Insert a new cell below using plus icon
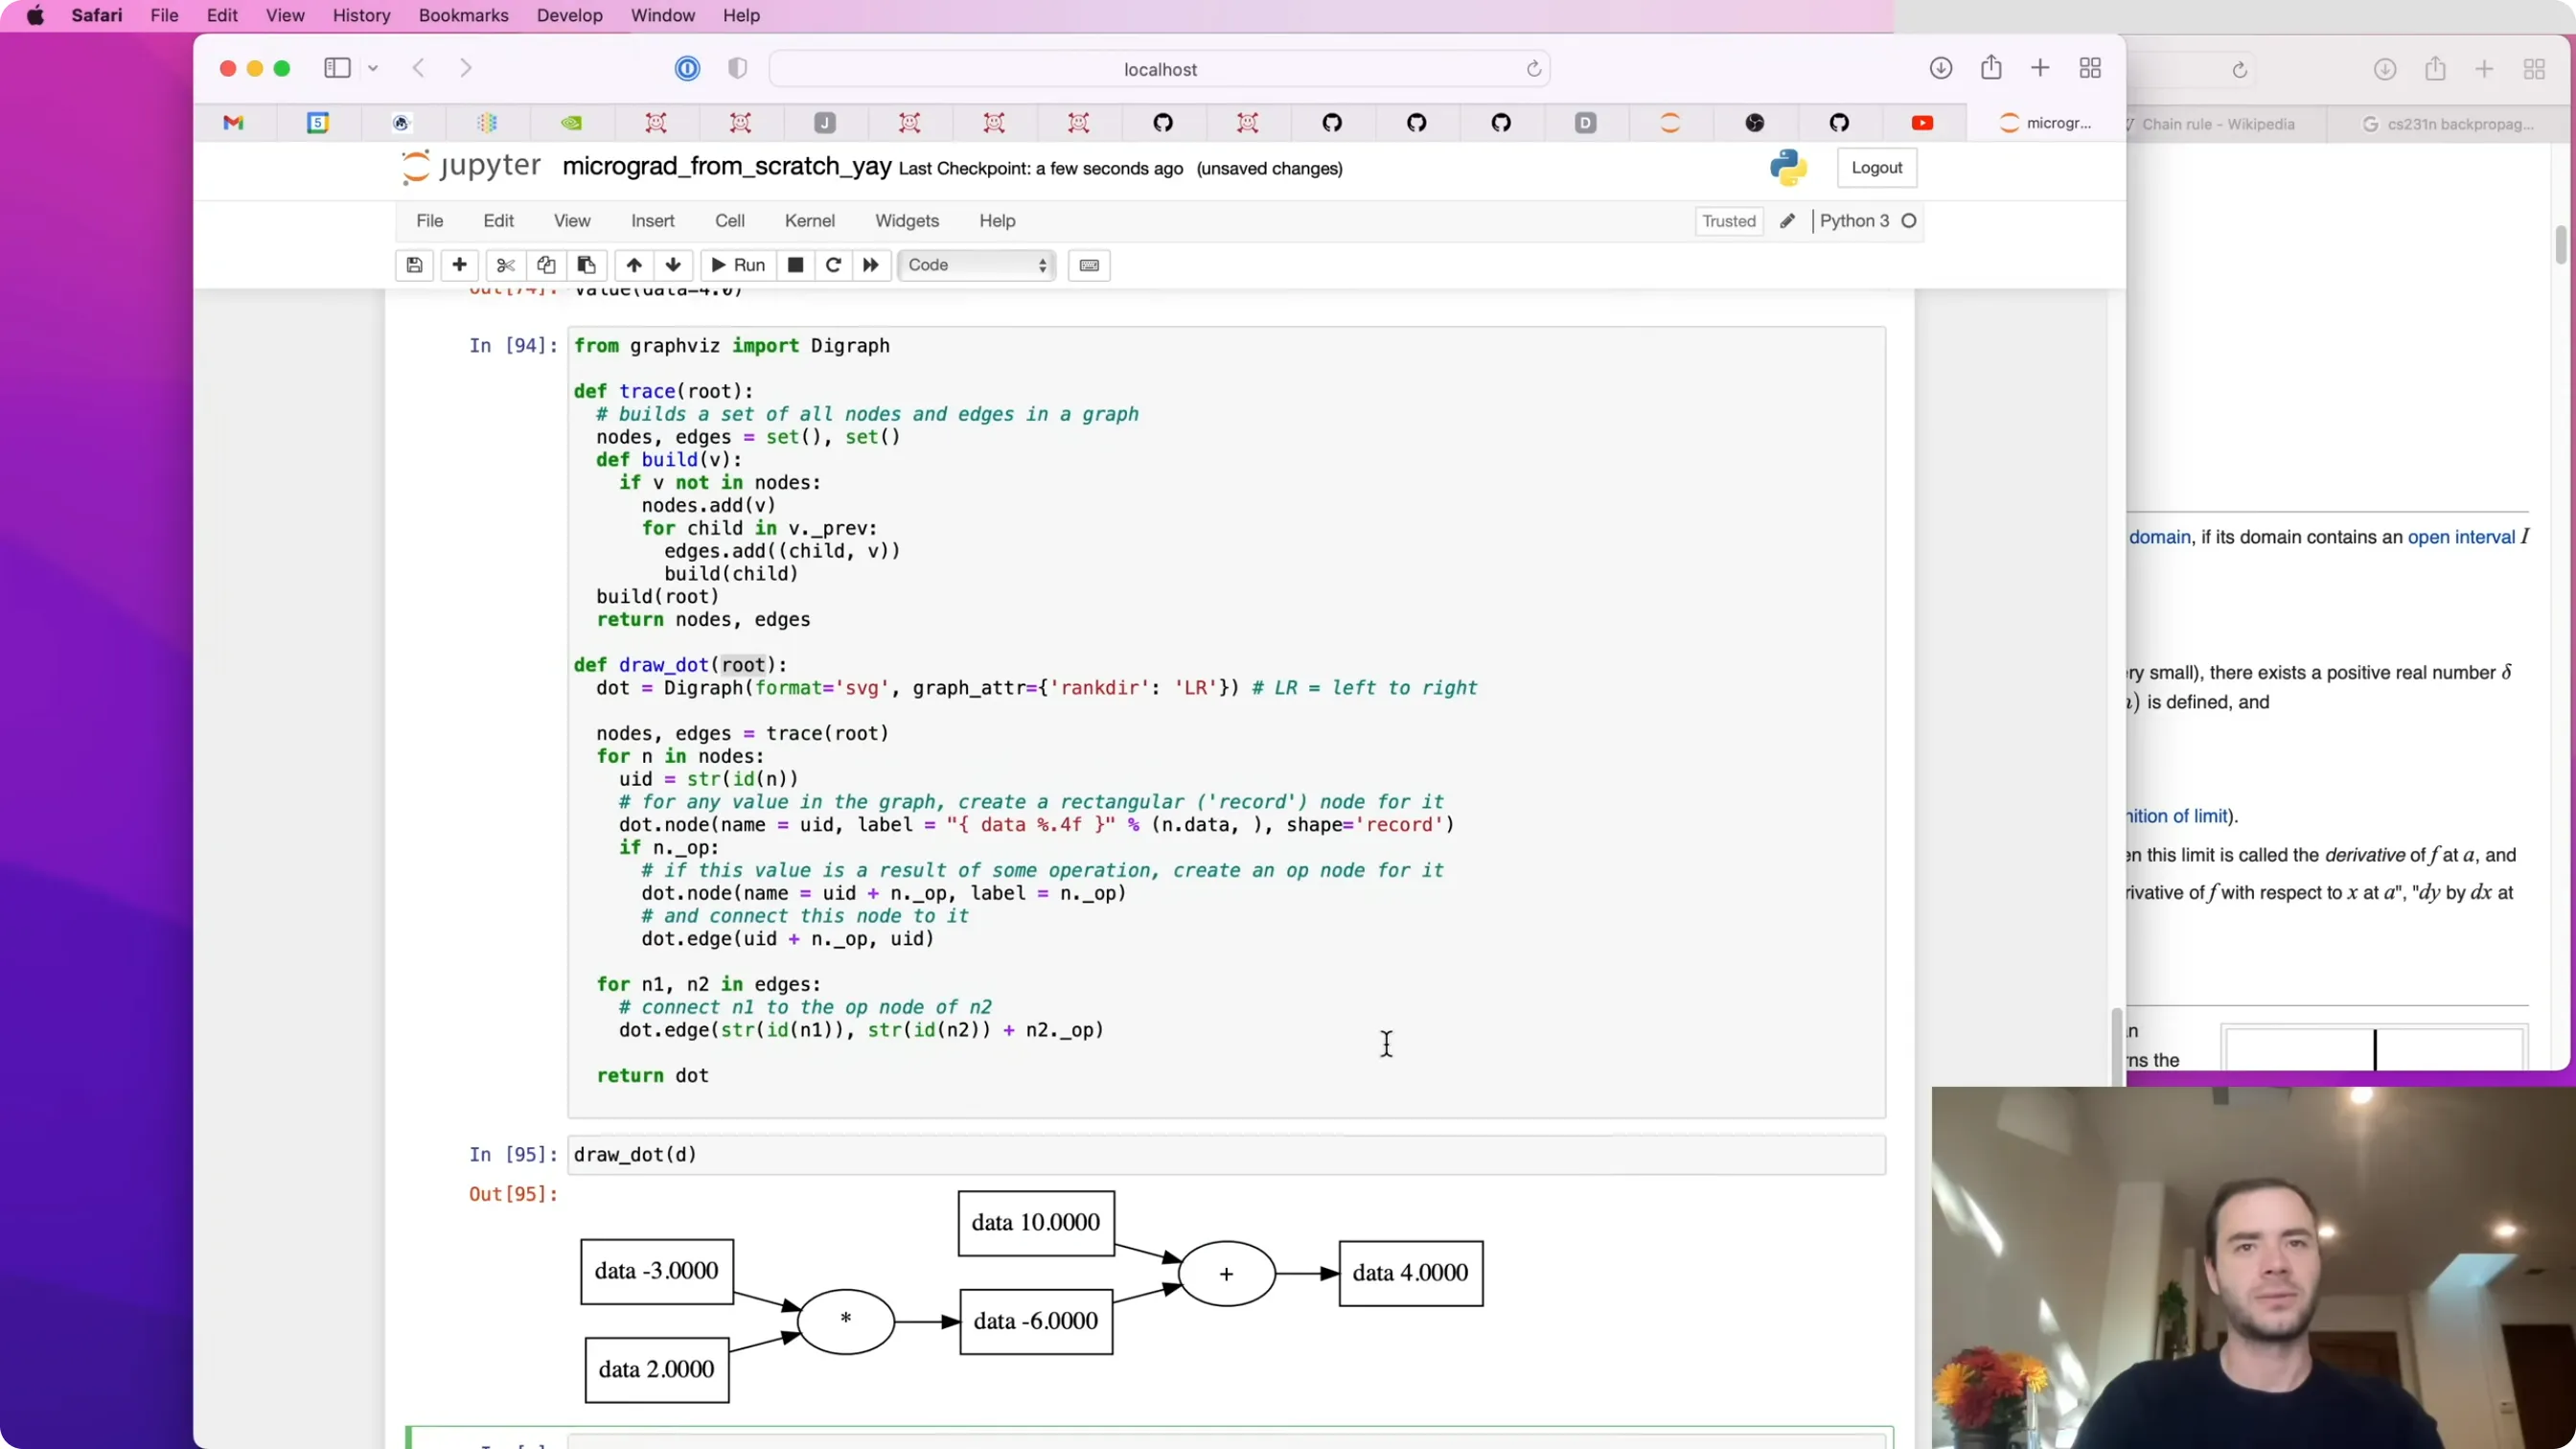This screenshot has height=1449, width=2576. [459, 265]
